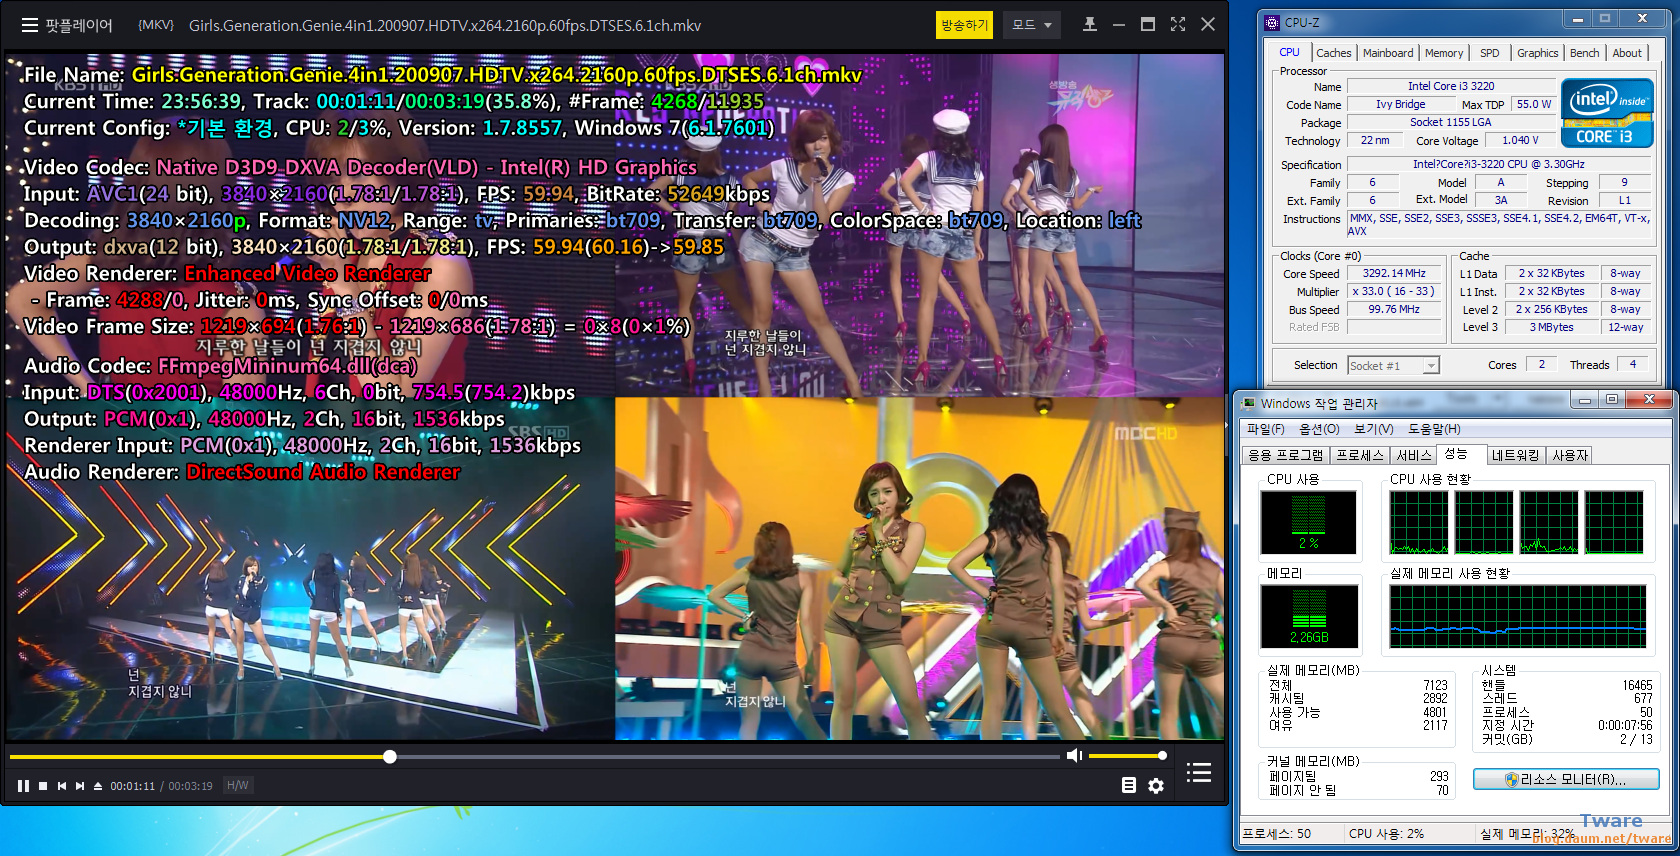Adjust the volume slider

coord(1126,755)
